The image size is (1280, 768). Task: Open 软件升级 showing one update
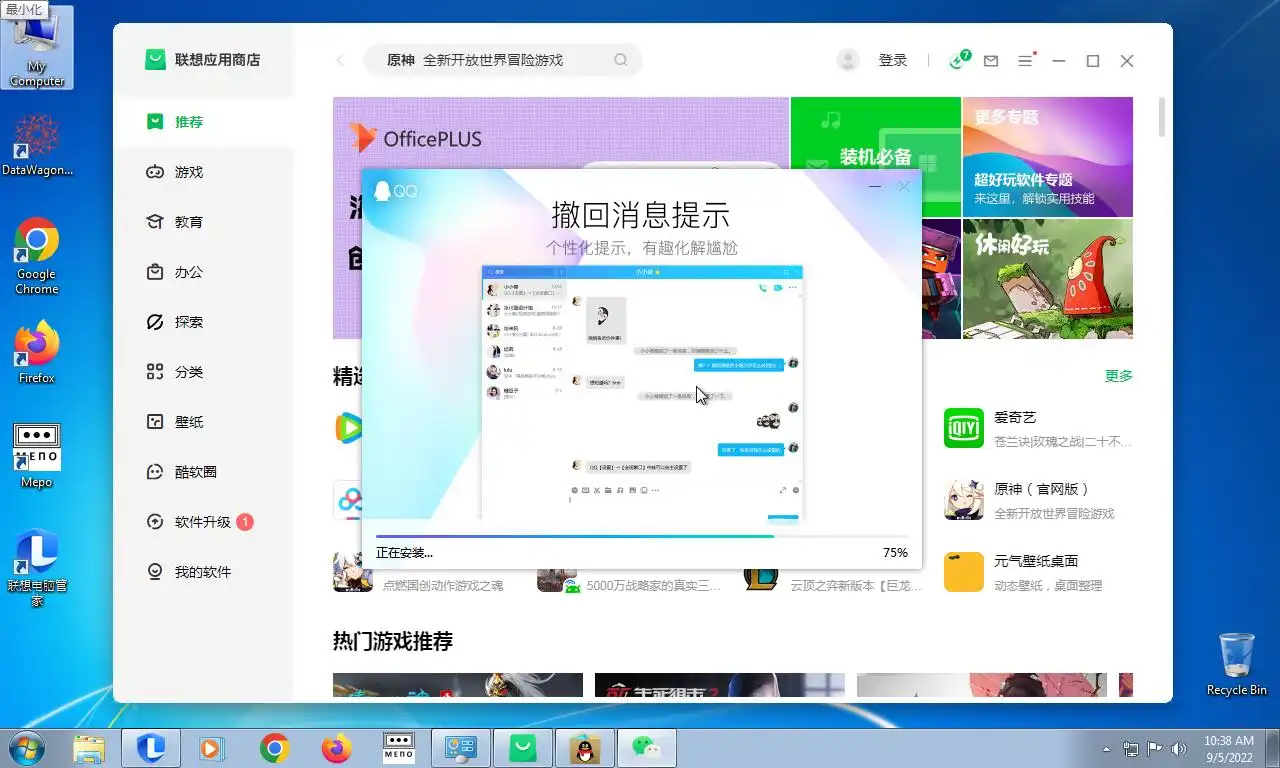coord(203,522)
